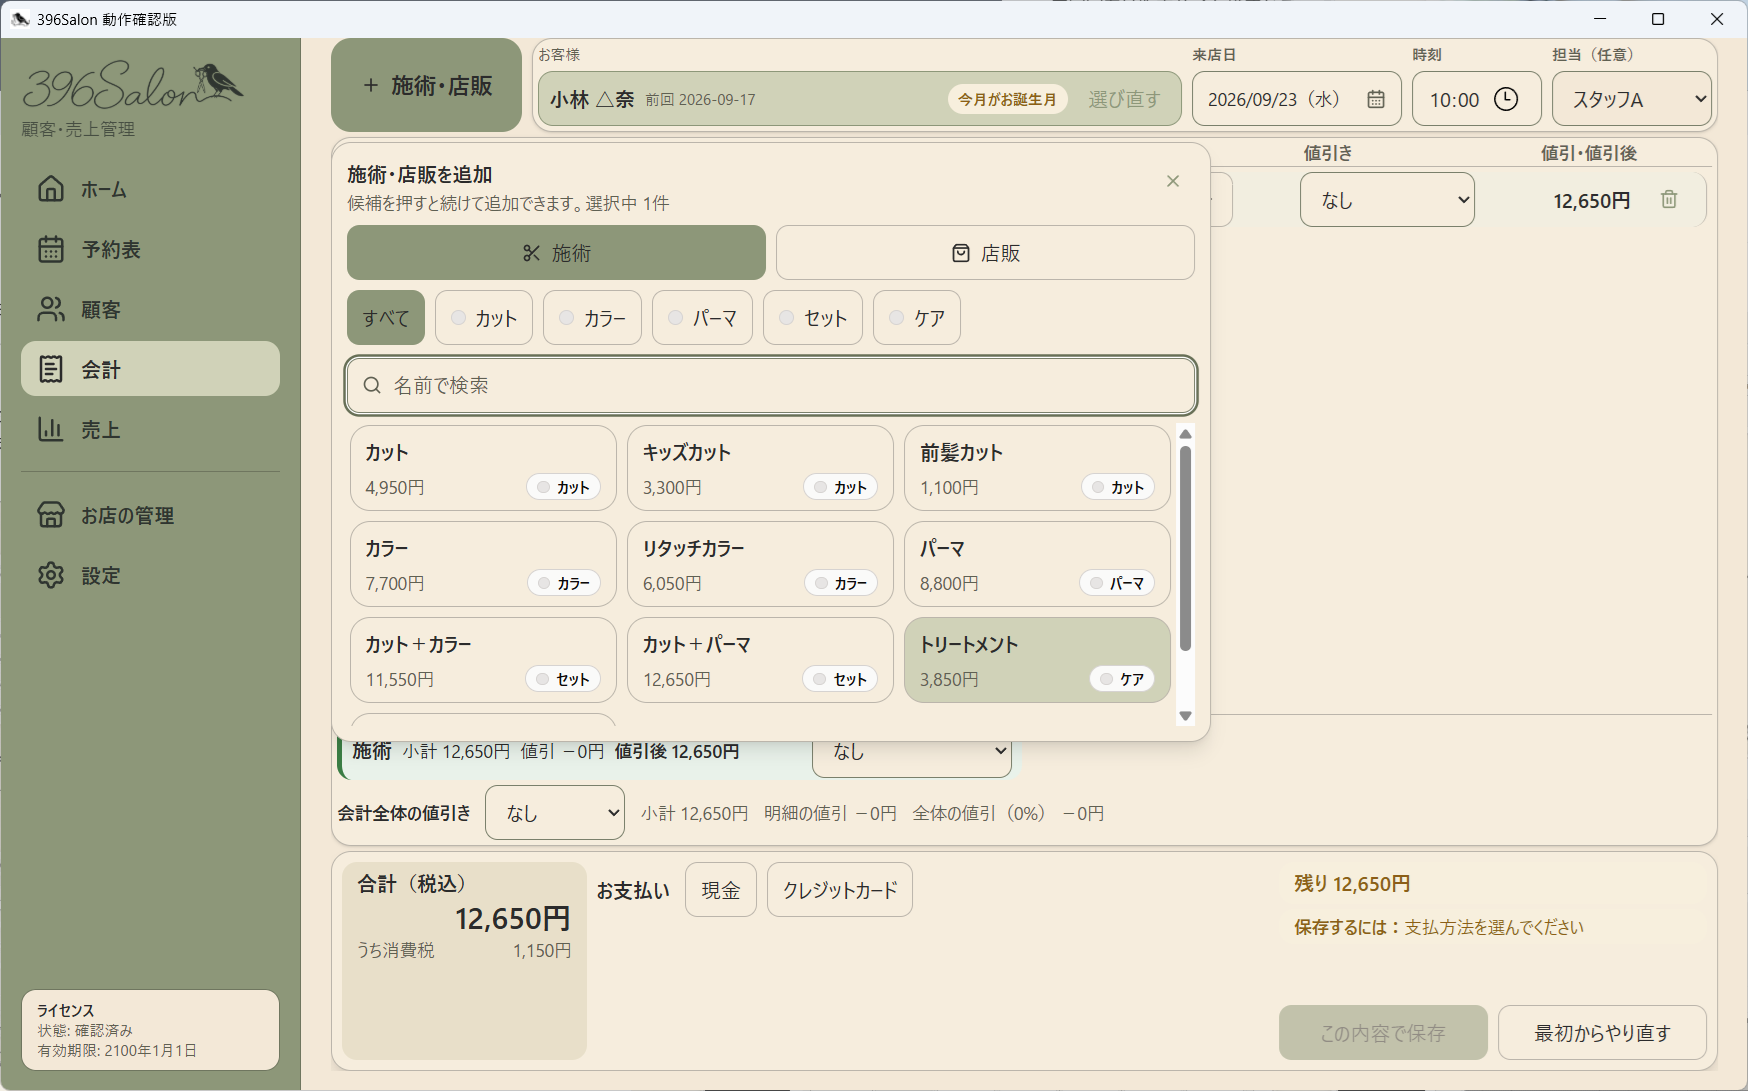Click the service list scrollbar up arrow

[x=1186, y=434]
